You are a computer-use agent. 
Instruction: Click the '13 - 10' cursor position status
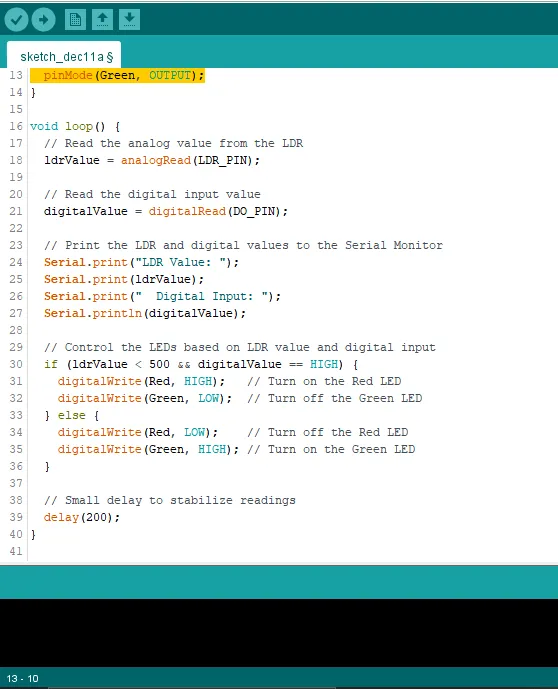pos(22,678)
